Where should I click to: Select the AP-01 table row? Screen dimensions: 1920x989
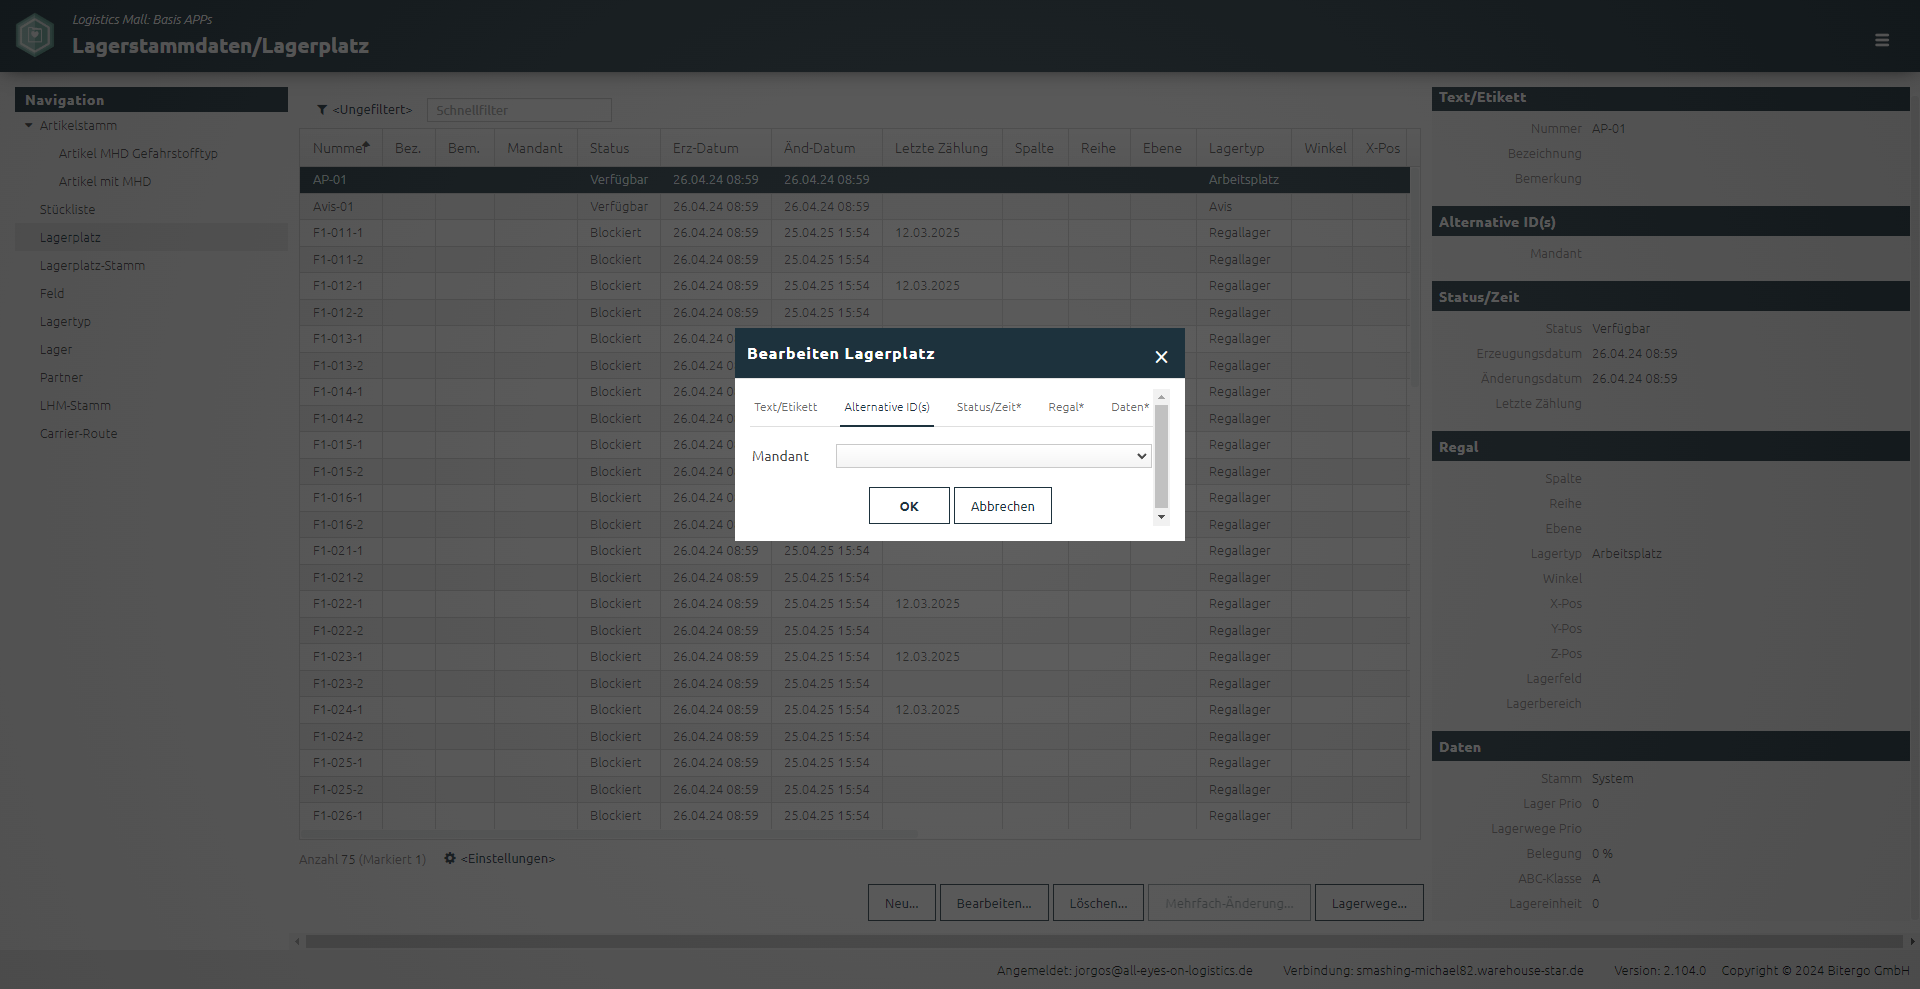(855, 180)
